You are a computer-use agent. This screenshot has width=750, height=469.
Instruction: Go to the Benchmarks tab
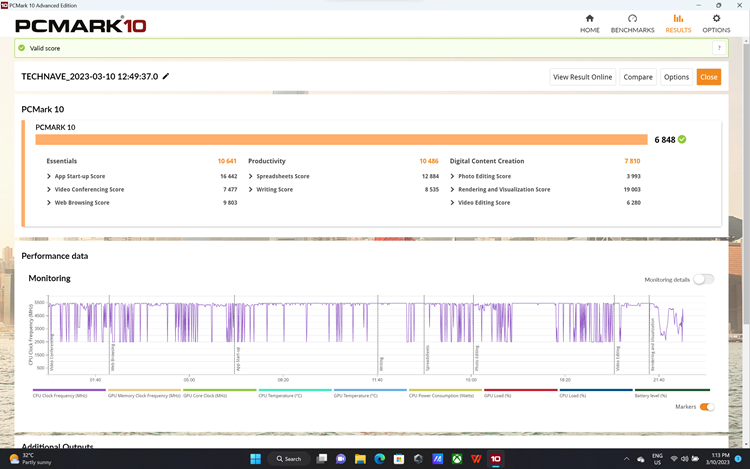632,23
